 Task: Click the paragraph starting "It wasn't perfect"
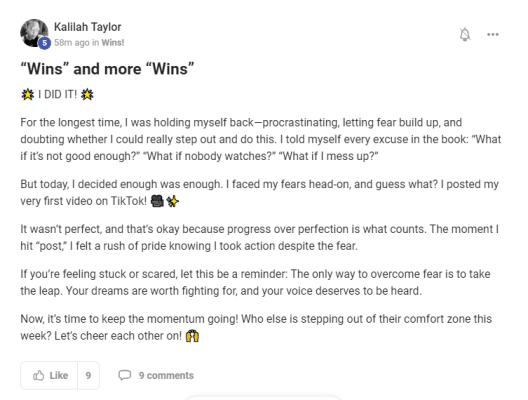coord(260,237)
